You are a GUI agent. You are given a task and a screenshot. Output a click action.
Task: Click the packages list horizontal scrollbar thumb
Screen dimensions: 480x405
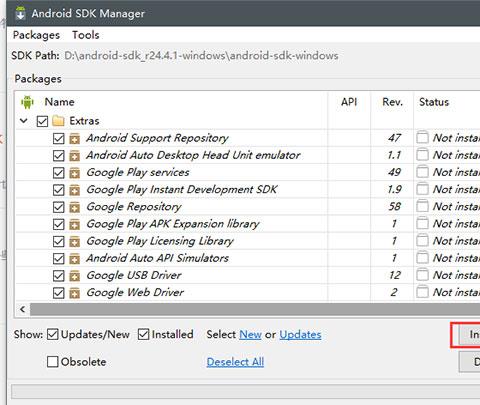click(255, 309)
